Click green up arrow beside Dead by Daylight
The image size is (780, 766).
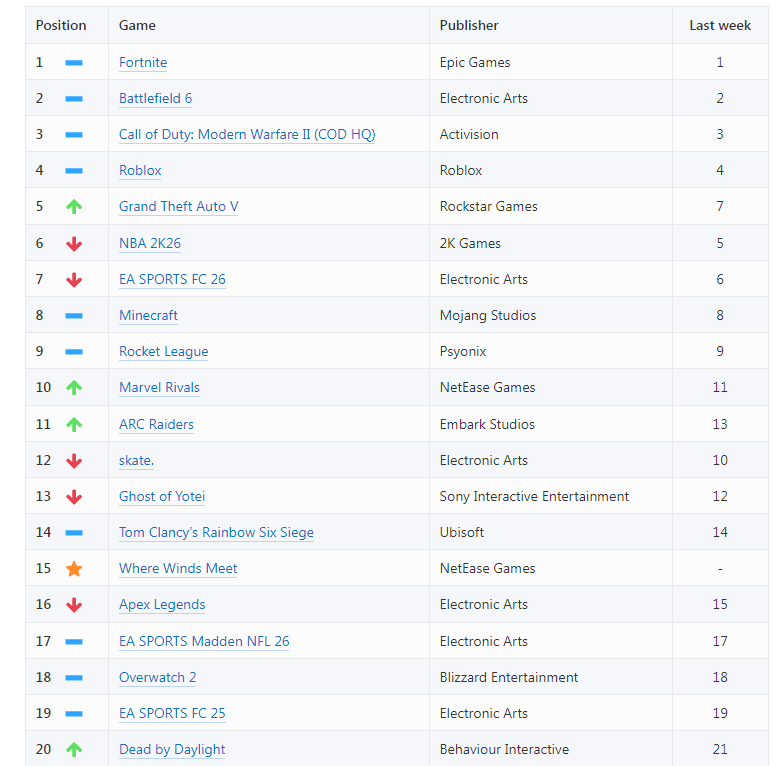[x=74, y=750]
